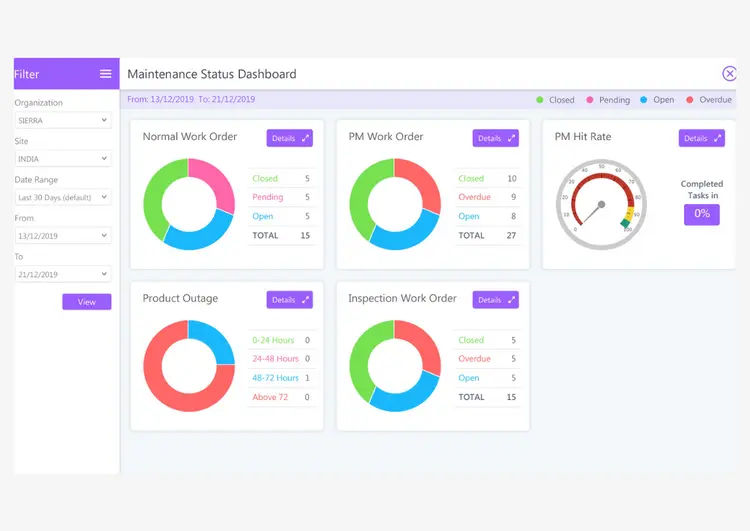
Task: Click the PM Hit Rate gauge dial
Action: [x=601, y=204]
